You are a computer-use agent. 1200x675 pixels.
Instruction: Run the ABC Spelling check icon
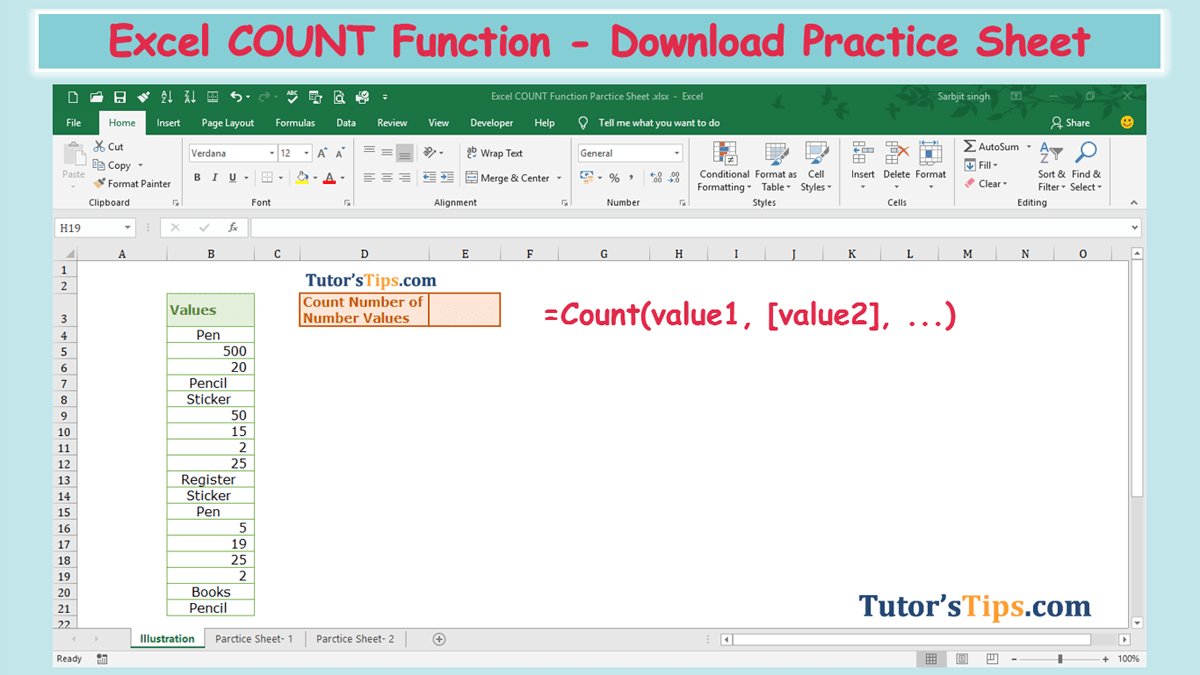(x=292, y=97)
